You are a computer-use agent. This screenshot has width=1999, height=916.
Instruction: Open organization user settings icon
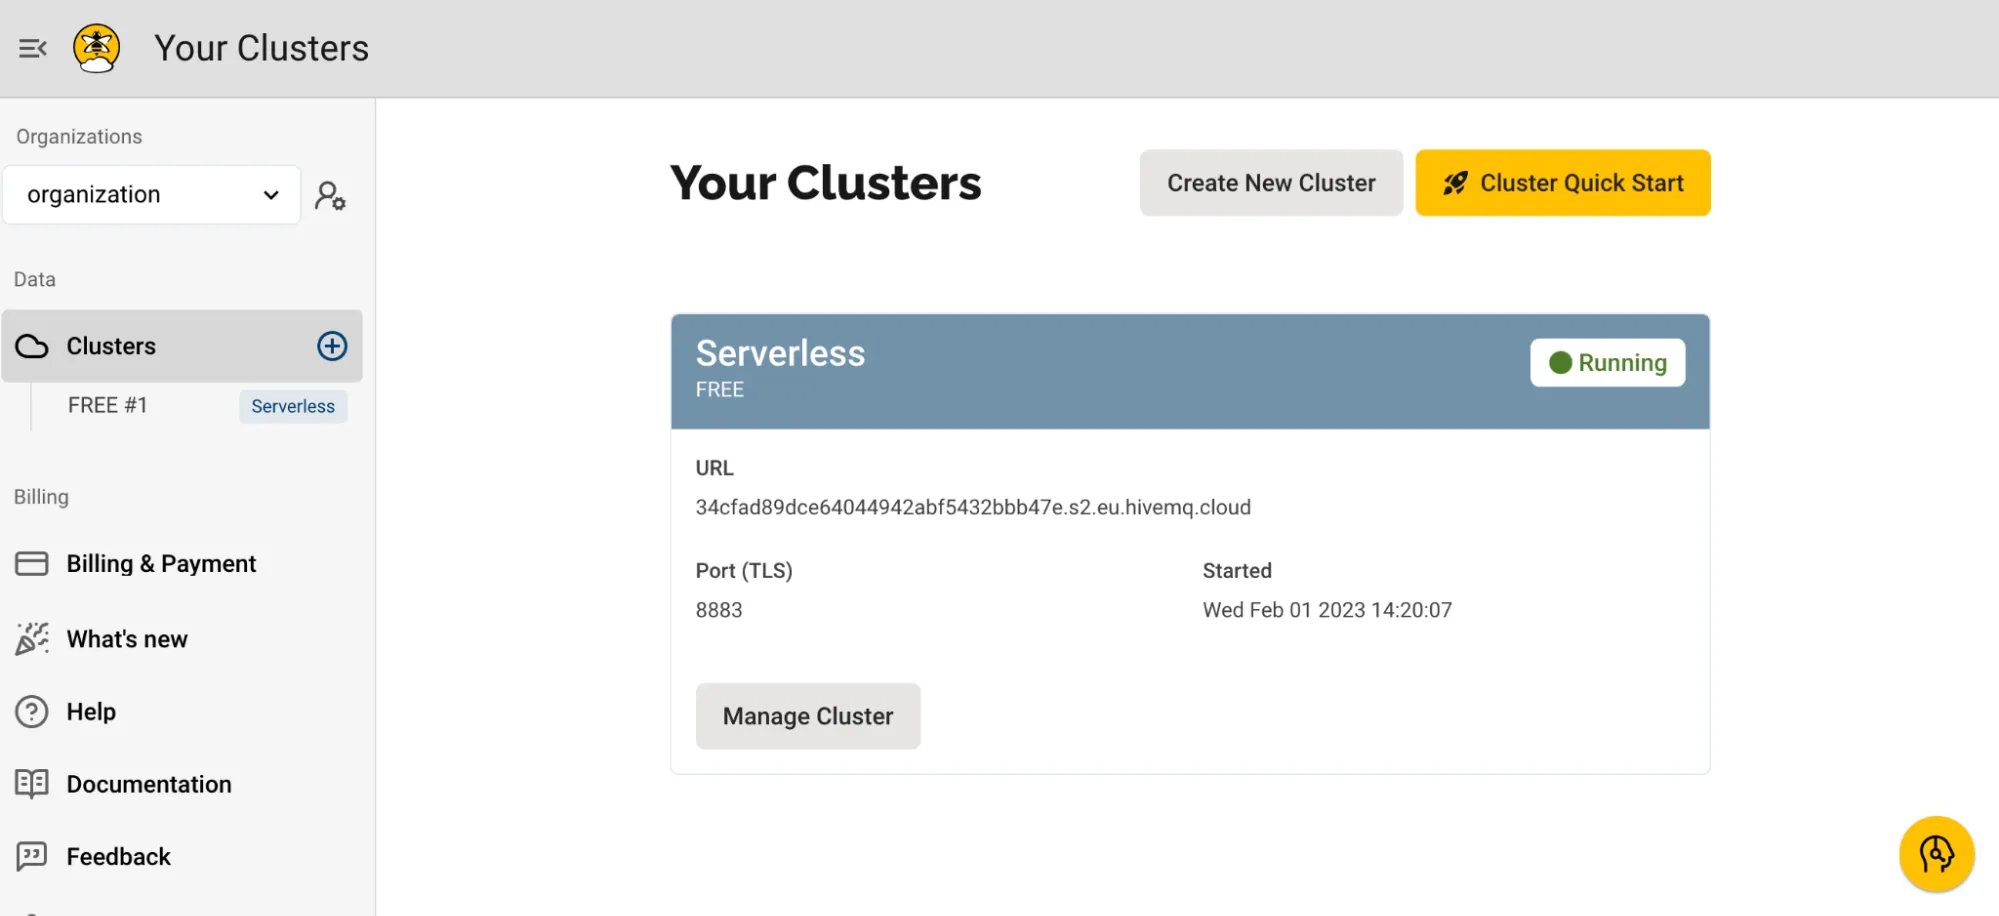click(x=330, y=195)
